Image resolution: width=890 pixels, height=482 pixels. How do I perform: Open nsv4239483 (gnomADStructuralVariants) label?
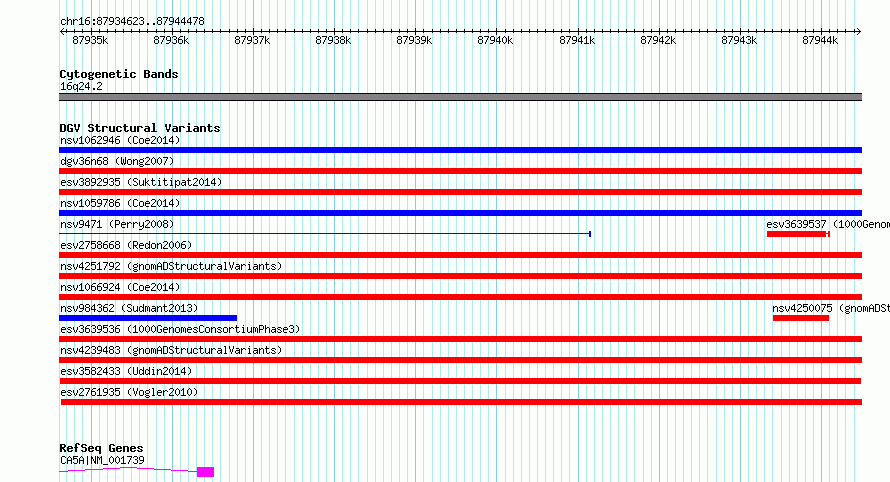pos(171,350)
